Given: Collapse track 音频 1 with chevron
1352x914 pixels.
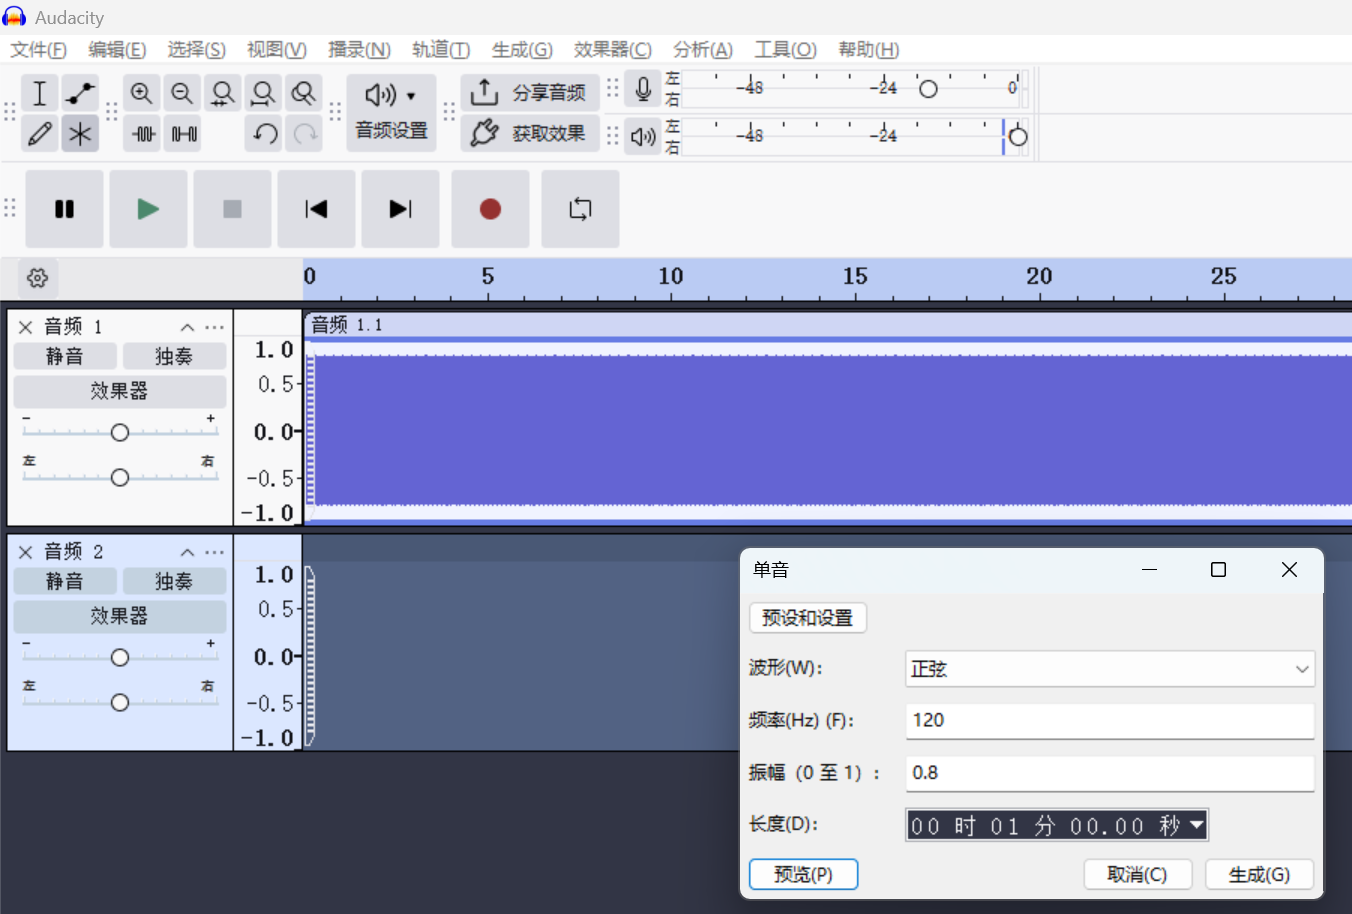Looking at the screenshot, I should tap(187, 327).
